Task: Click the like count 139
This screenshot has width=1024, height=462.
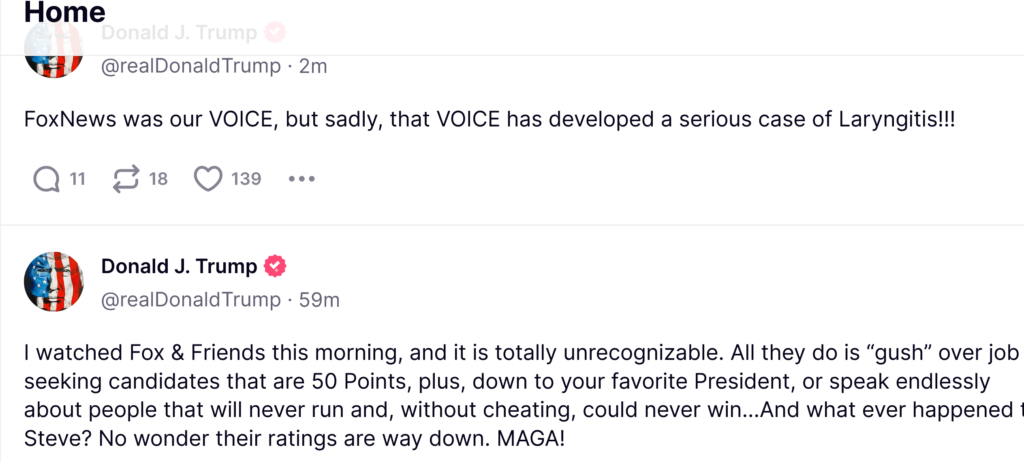Action: coord(246,179)
